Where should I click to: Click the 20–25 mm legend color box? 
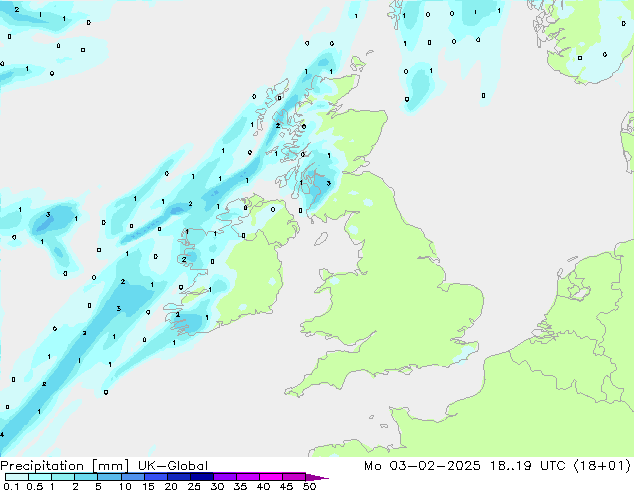pos(179,477)
